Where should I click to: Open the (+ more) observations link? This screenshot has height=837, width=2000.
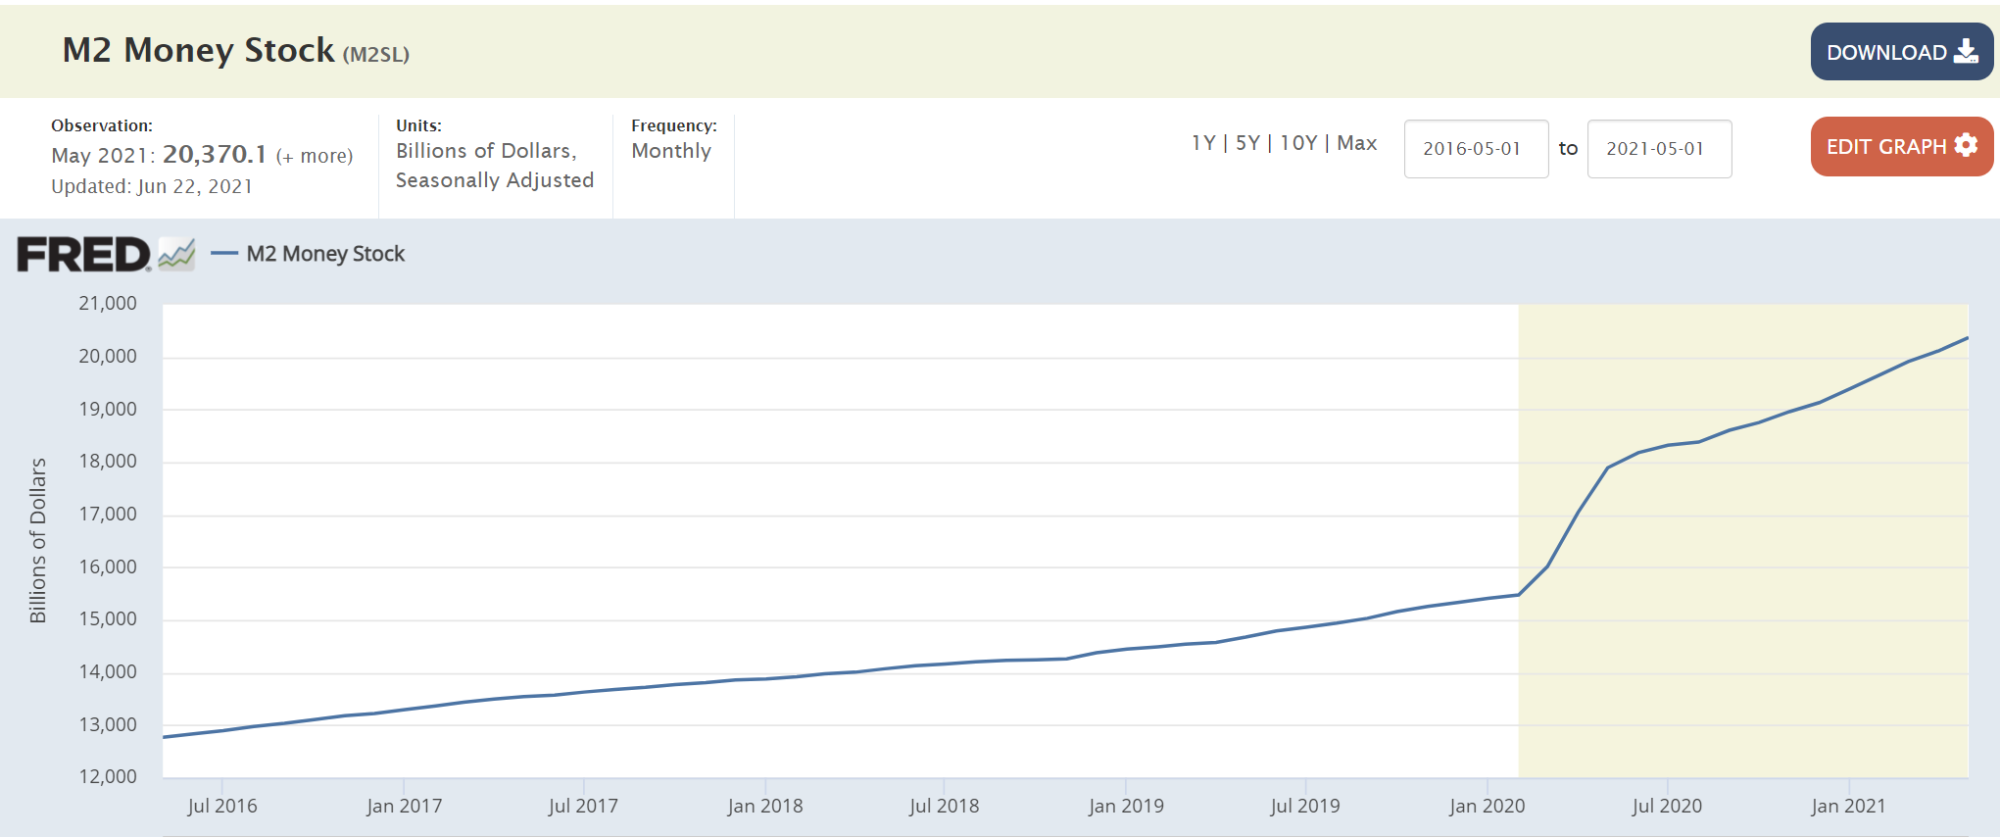pyautogui.click(x=314, y=156)
